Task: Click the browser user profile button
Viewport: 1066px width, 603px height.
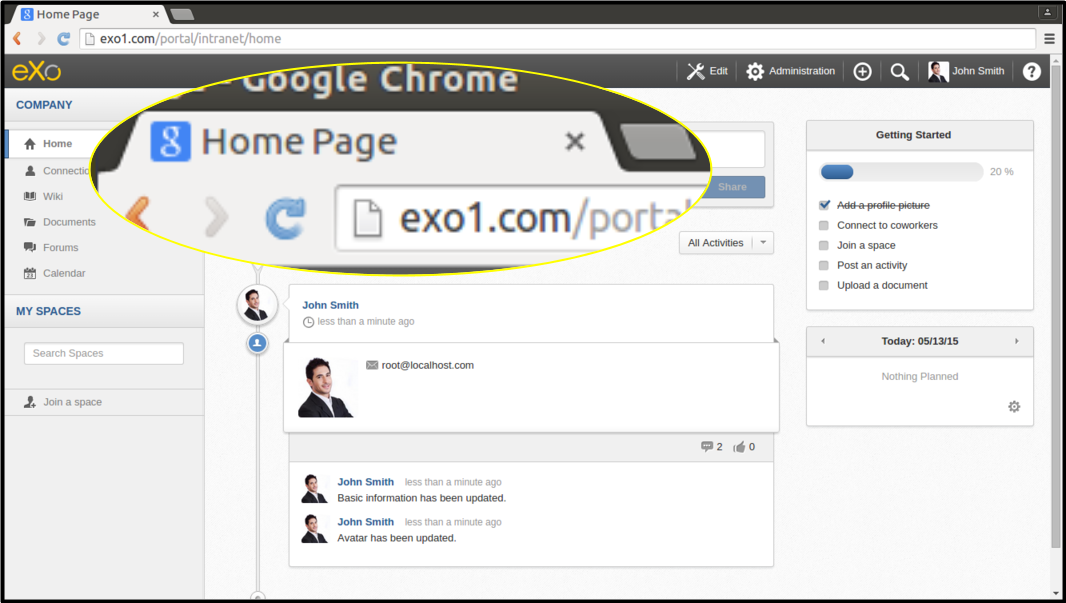Action: click(1046, 12)
